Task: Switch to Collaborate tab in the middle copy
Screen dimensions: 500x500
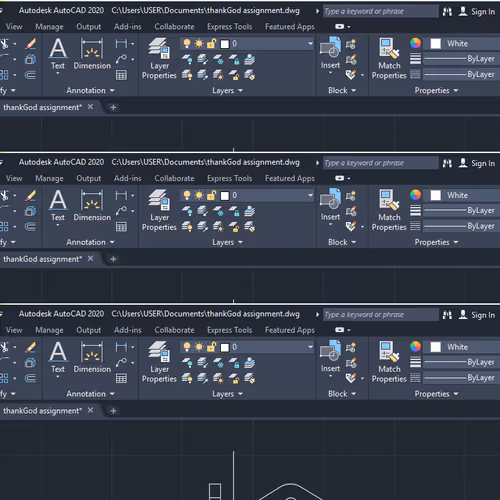Action: point(174,178)
